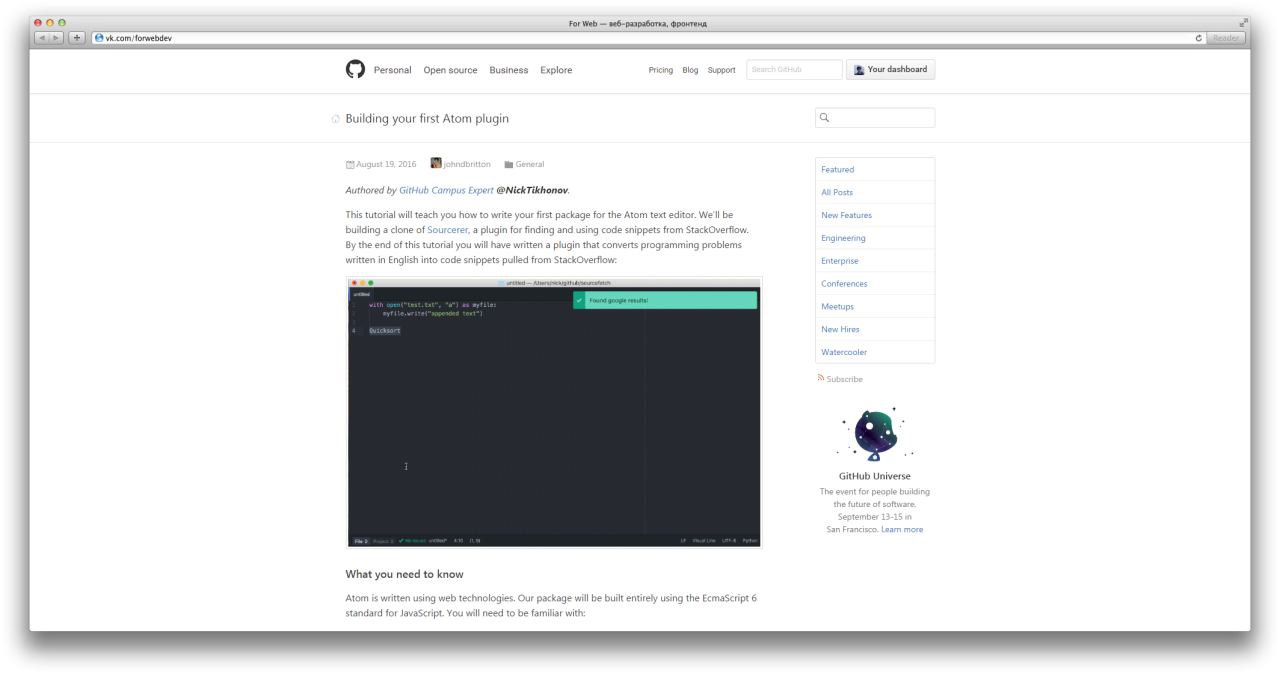Select the New Hires category

tap(875, 329)
